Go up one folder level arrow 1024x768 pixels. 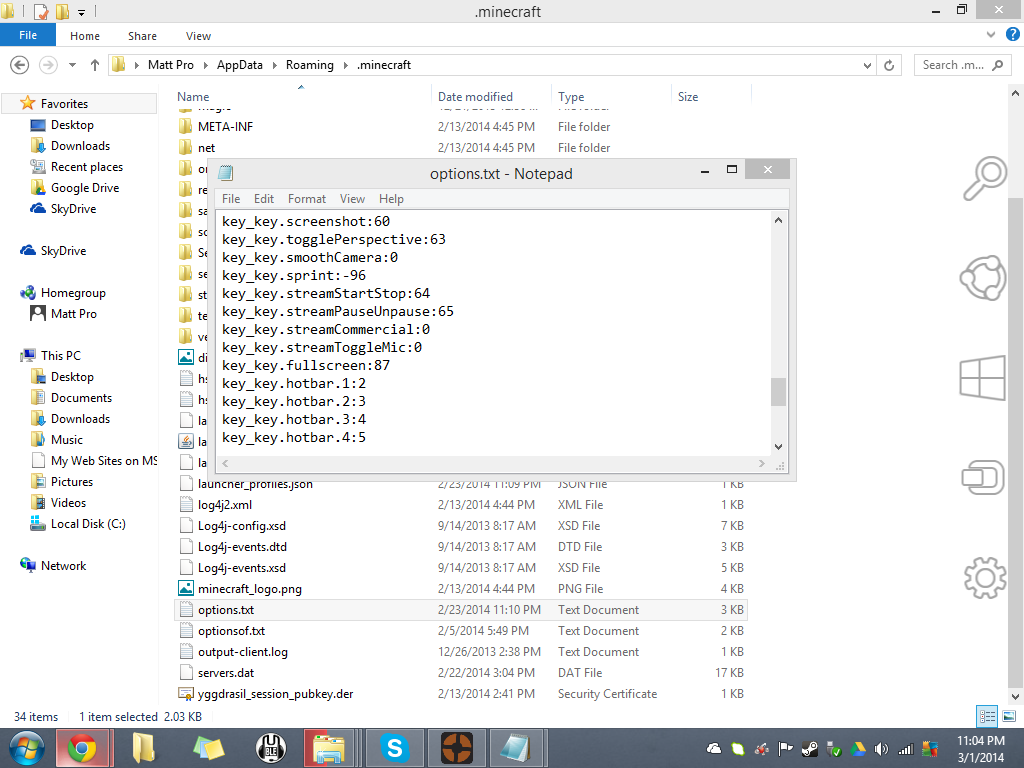(95, 65)
